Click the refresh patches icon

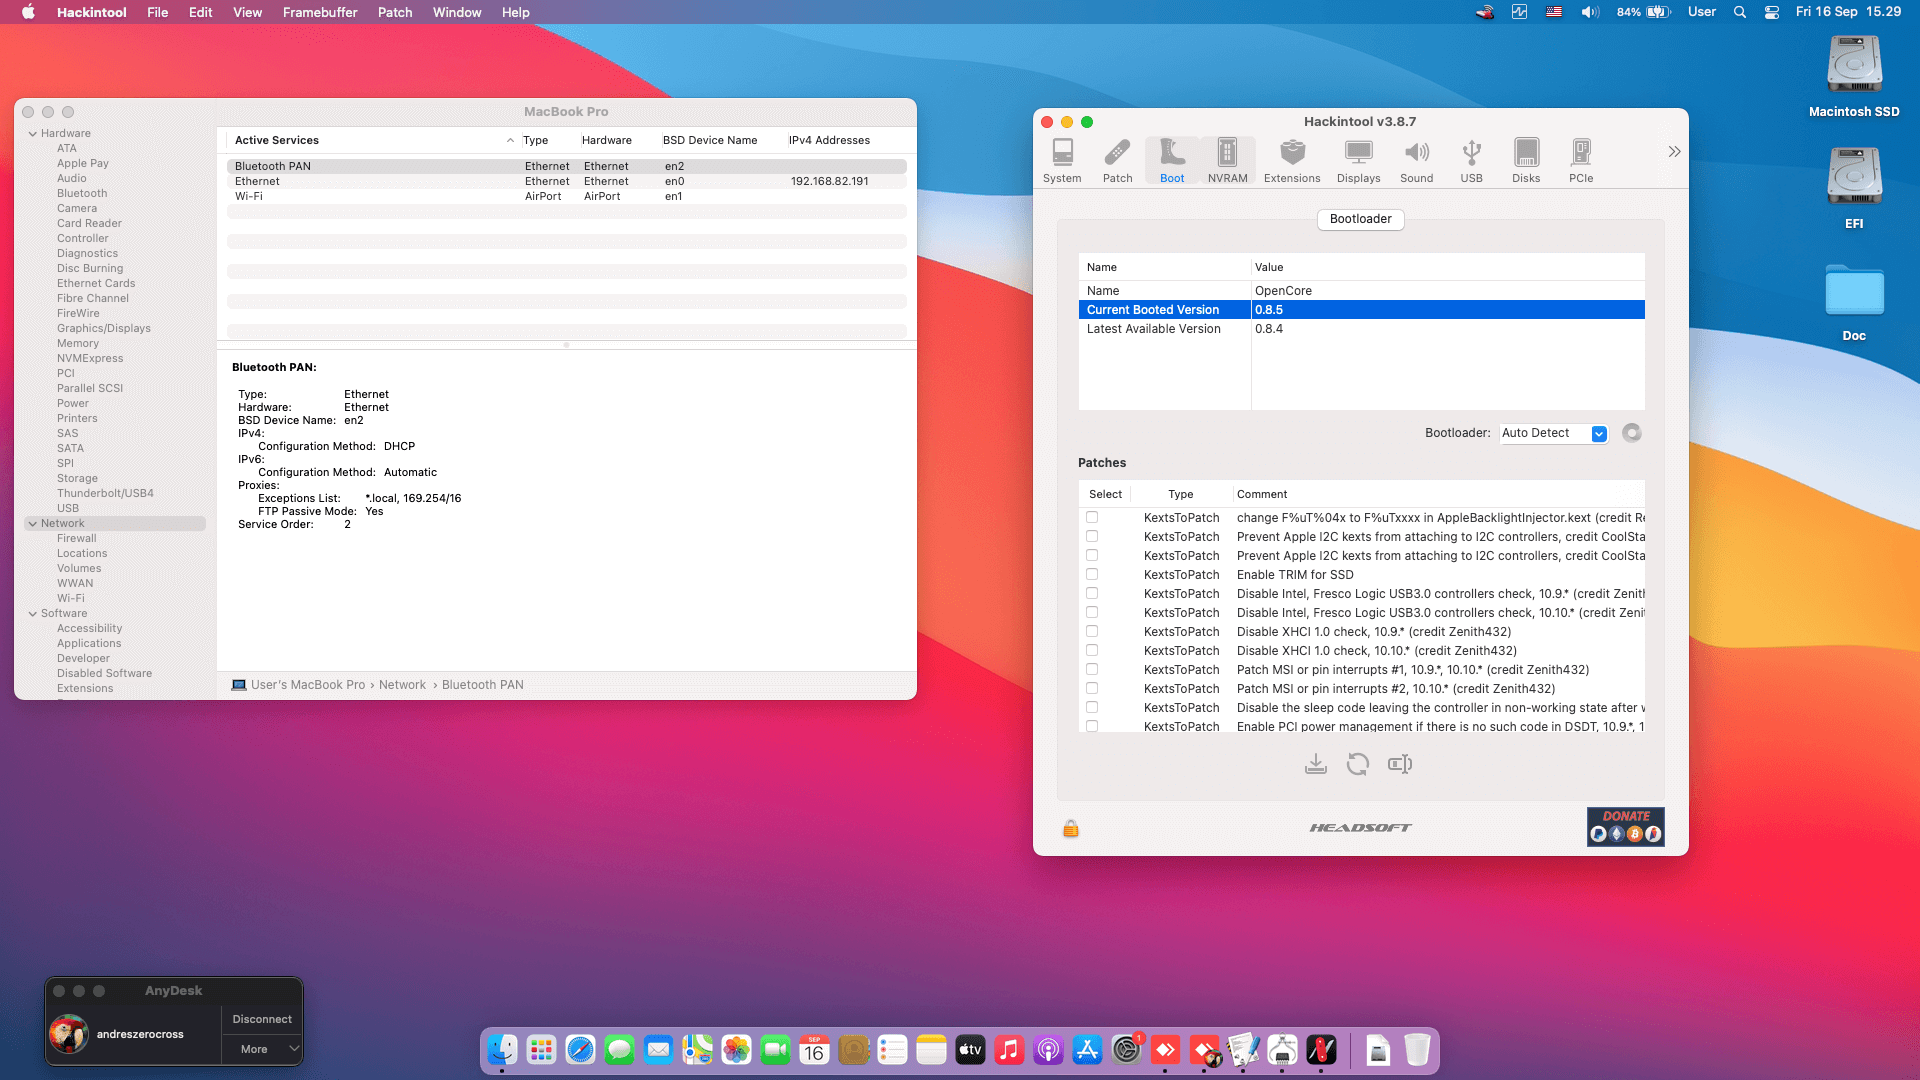point(1357,764)
